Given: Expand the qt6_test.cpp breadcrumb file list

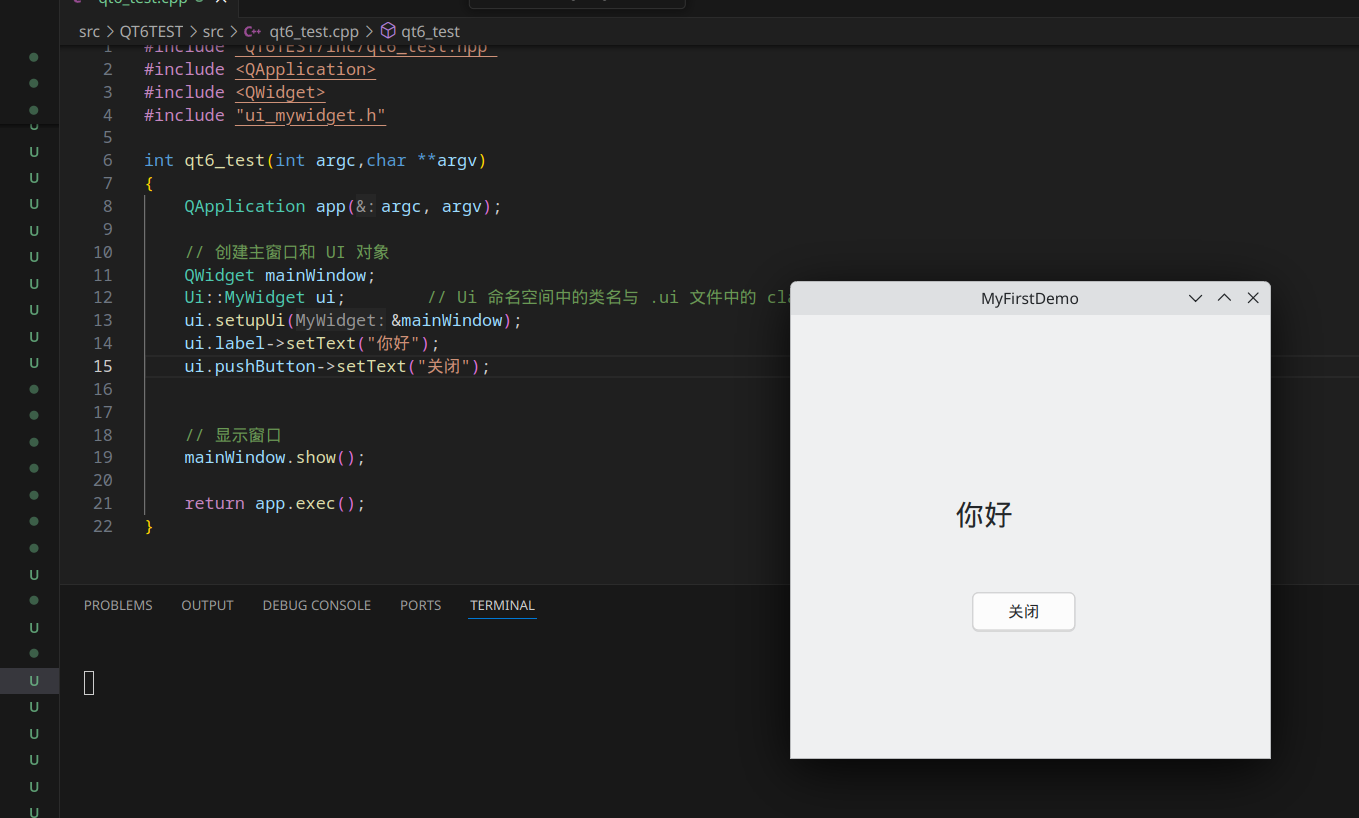Looking at the screenshot, I should click(x=314, y=32).
